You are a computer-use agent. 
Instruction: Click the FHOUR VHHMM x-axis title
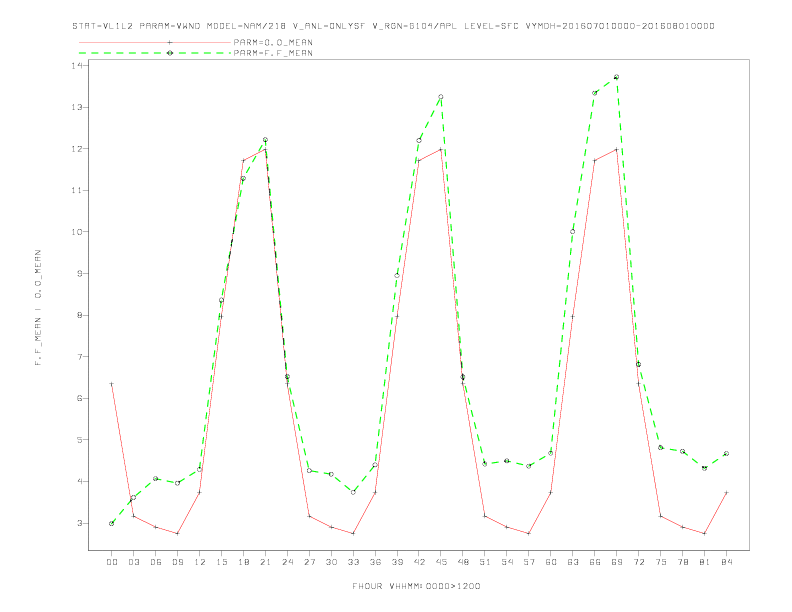tap(416, 586)
